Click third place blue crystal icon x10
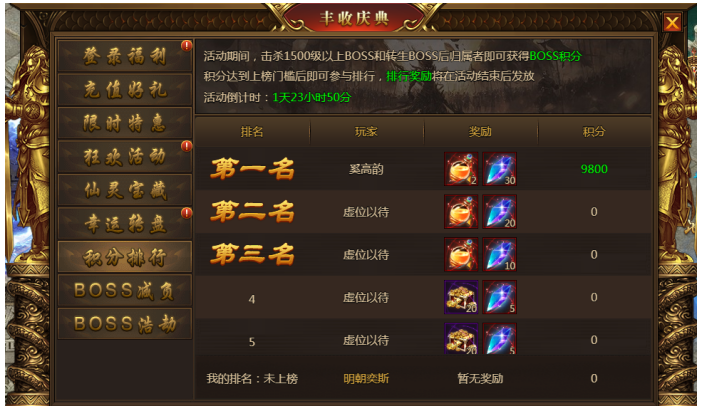 coord(499,255)
